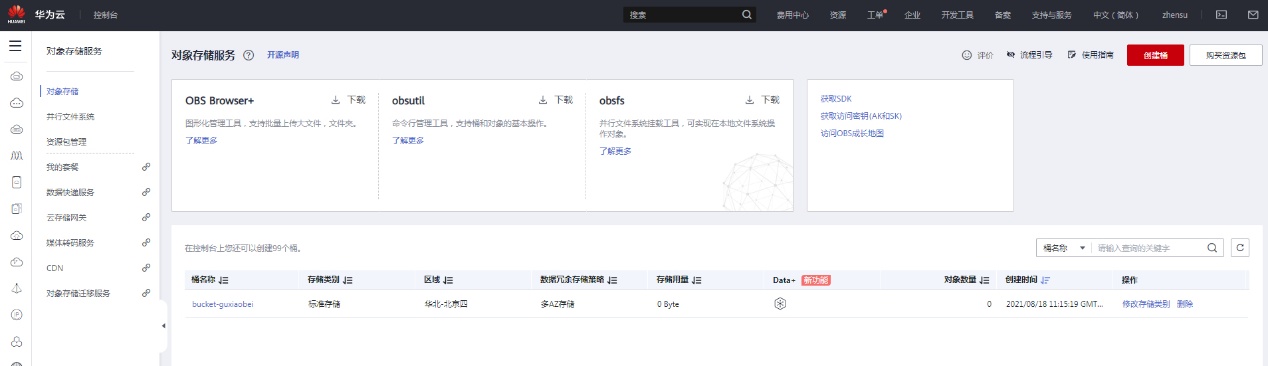The width and height of the screenshot is (1268, 366).
Task: Sort by 存储类别 column
Action: click(x=348, y=280)
